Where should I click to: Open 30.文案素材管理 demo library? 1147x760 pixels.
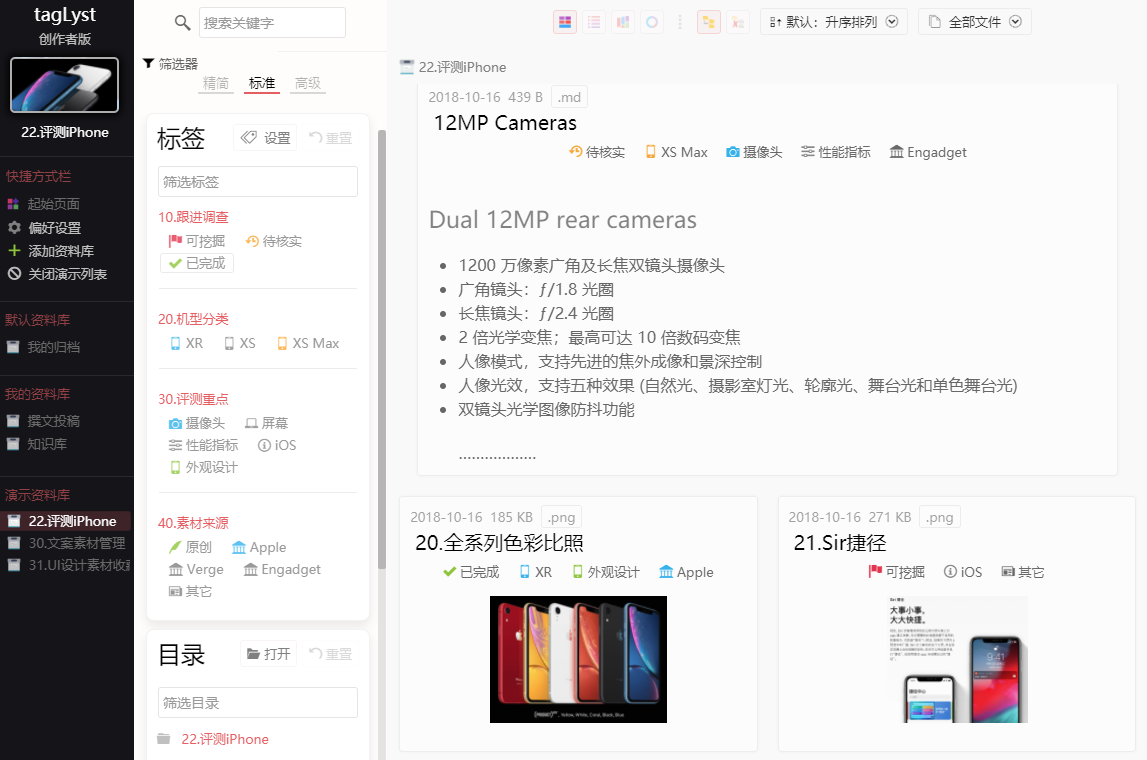click(x=67, y=543)
